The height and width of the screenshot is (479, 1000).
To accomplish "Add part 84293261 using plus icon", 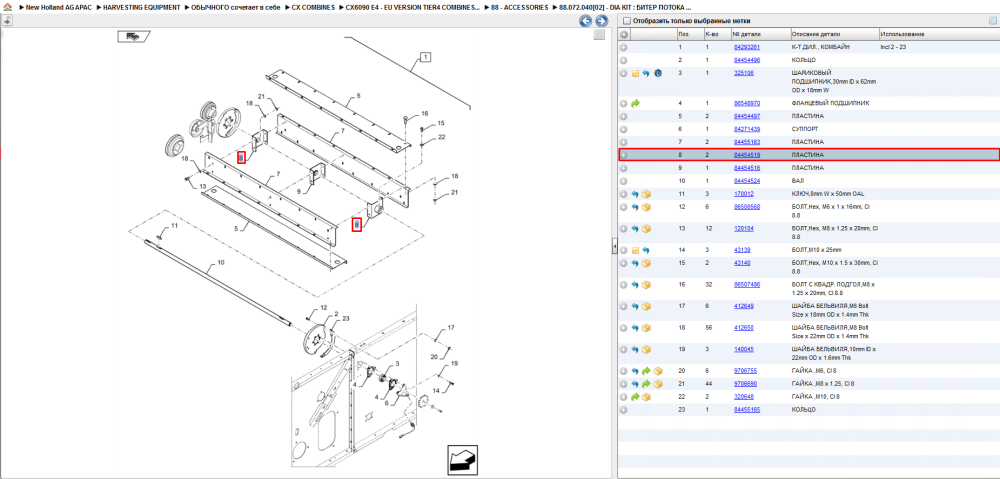I will pos(624,47).
